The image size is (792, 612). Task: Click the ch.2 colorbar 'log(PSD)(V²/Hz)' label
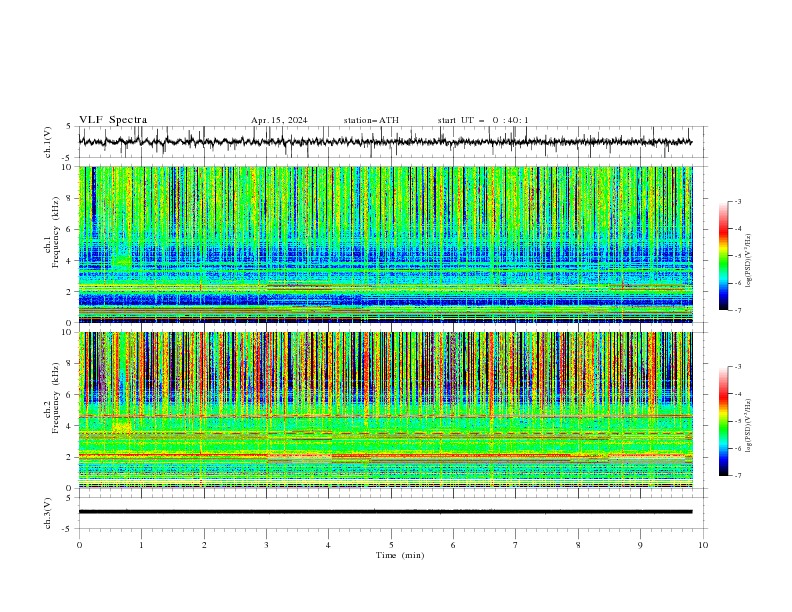tap(749, 426)
